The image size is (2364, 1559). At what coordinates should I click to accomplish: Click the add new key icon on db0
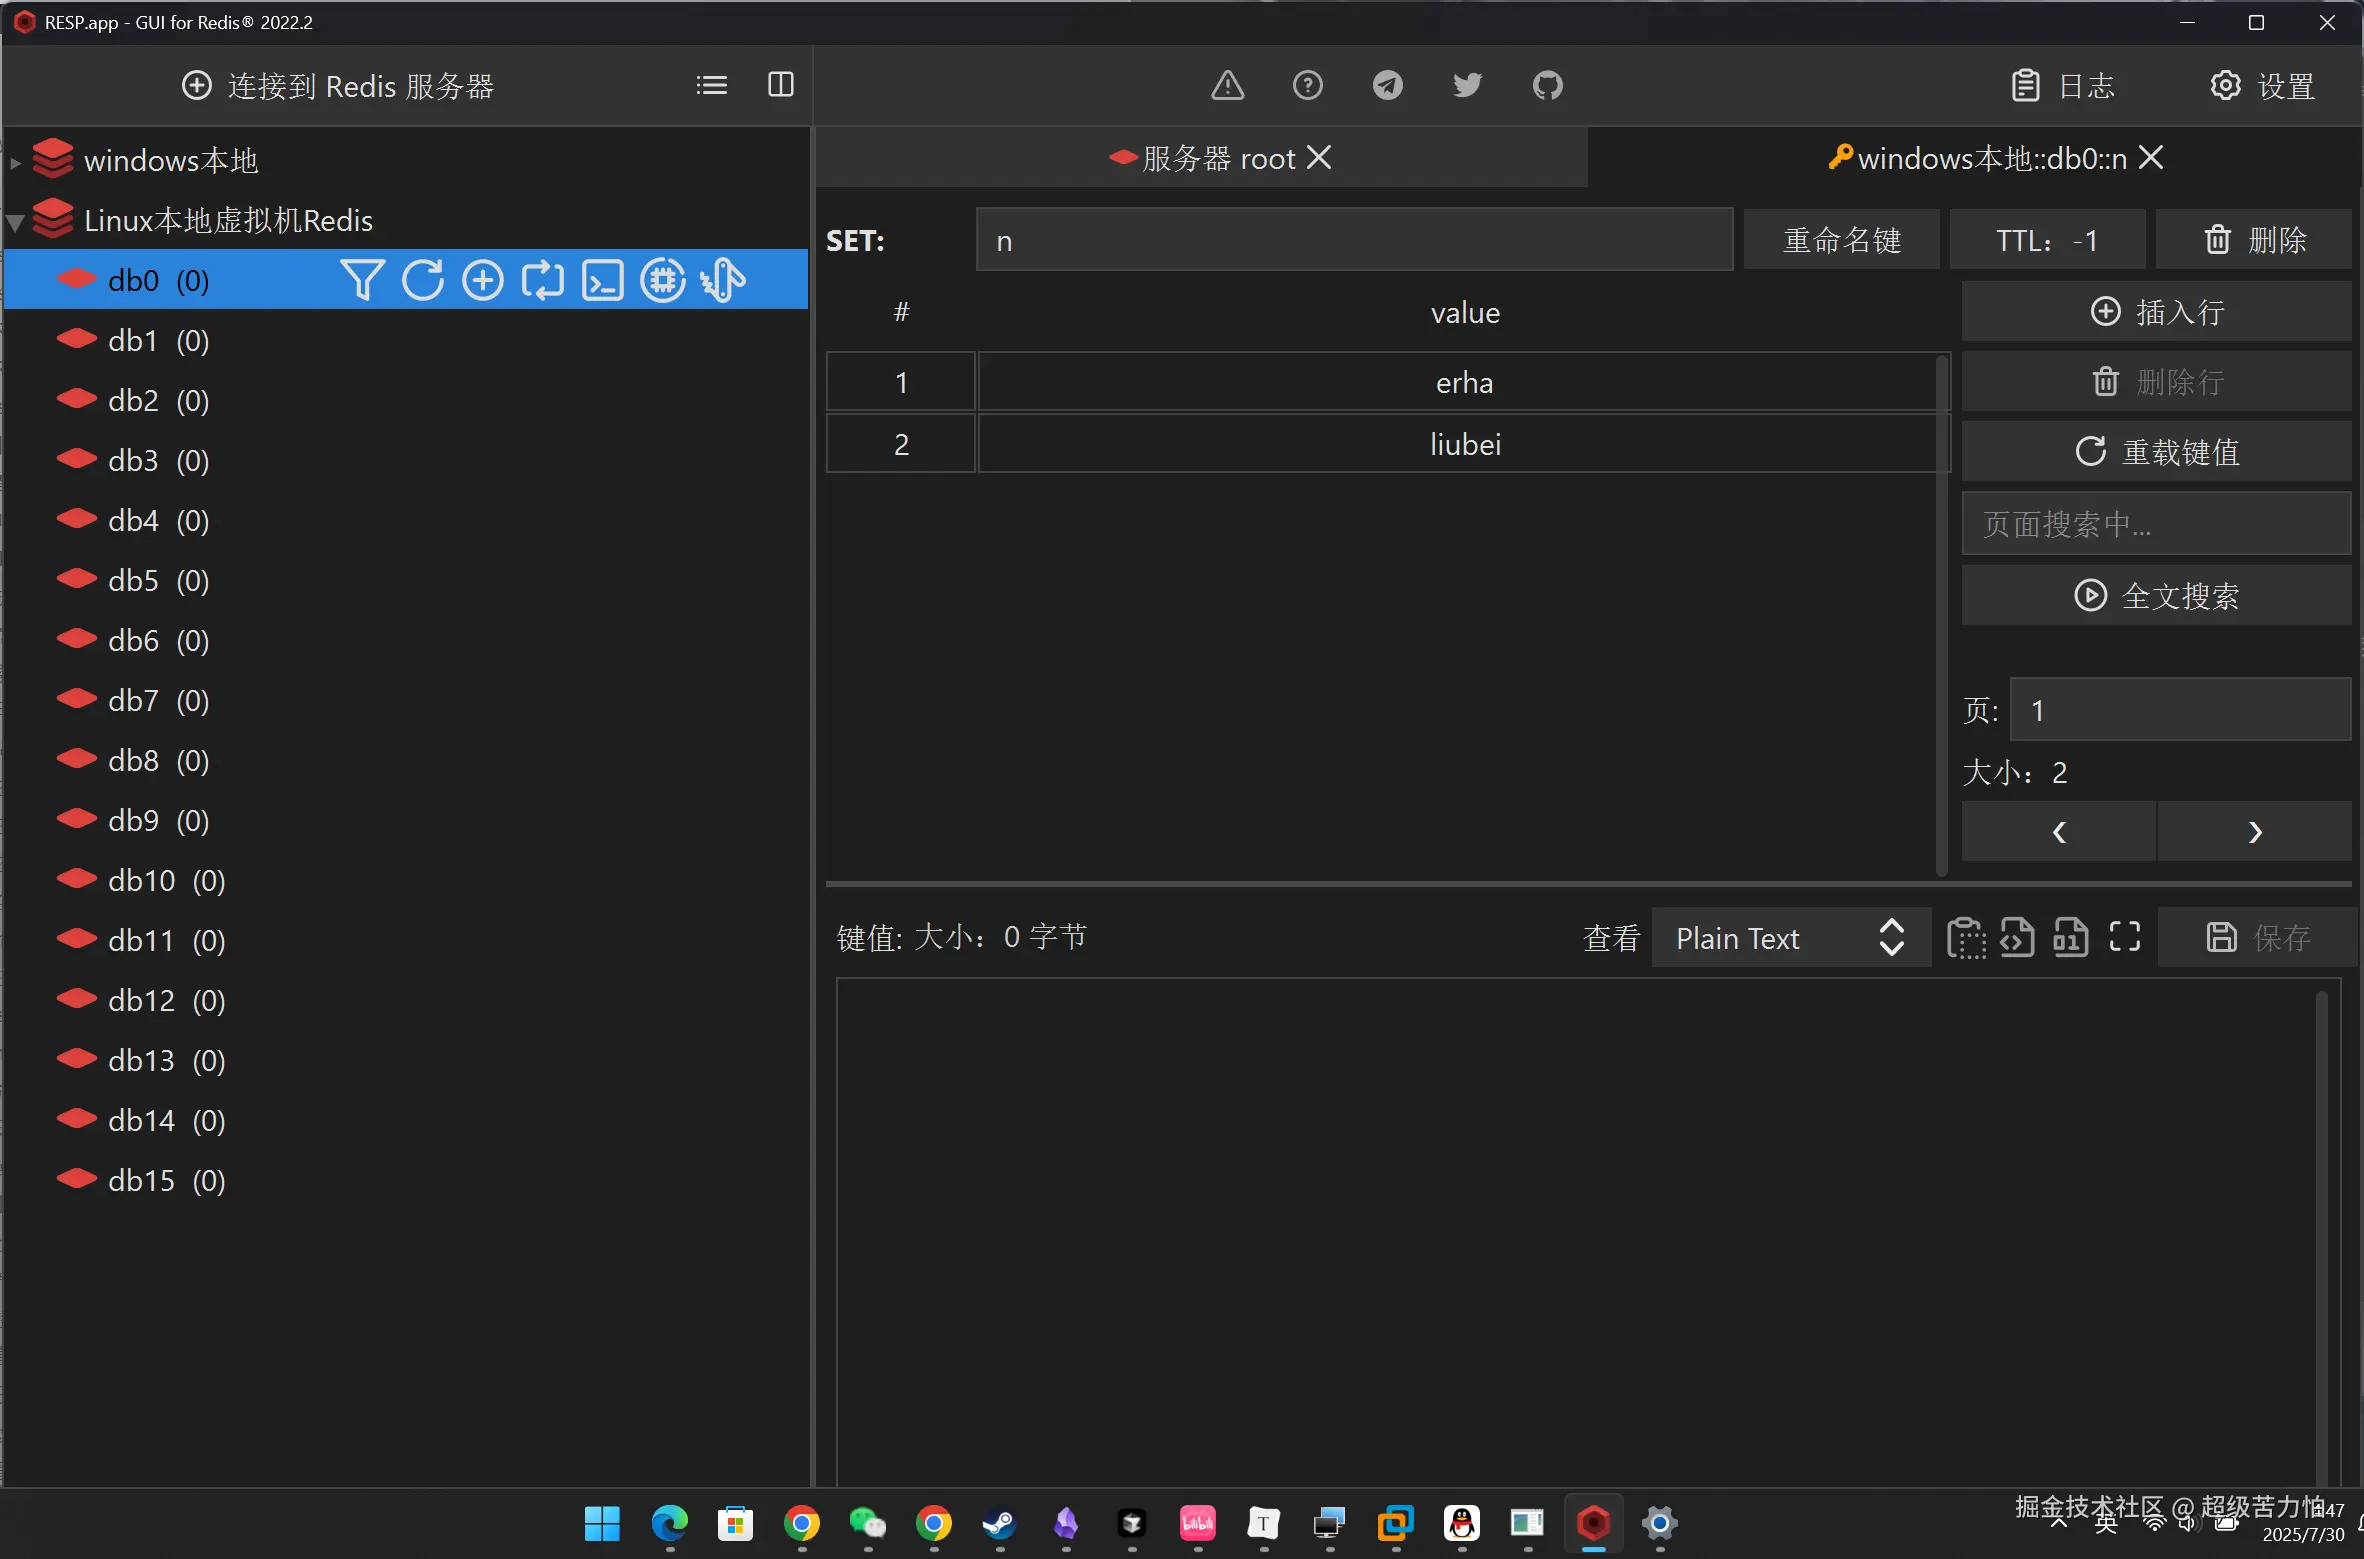482,280
